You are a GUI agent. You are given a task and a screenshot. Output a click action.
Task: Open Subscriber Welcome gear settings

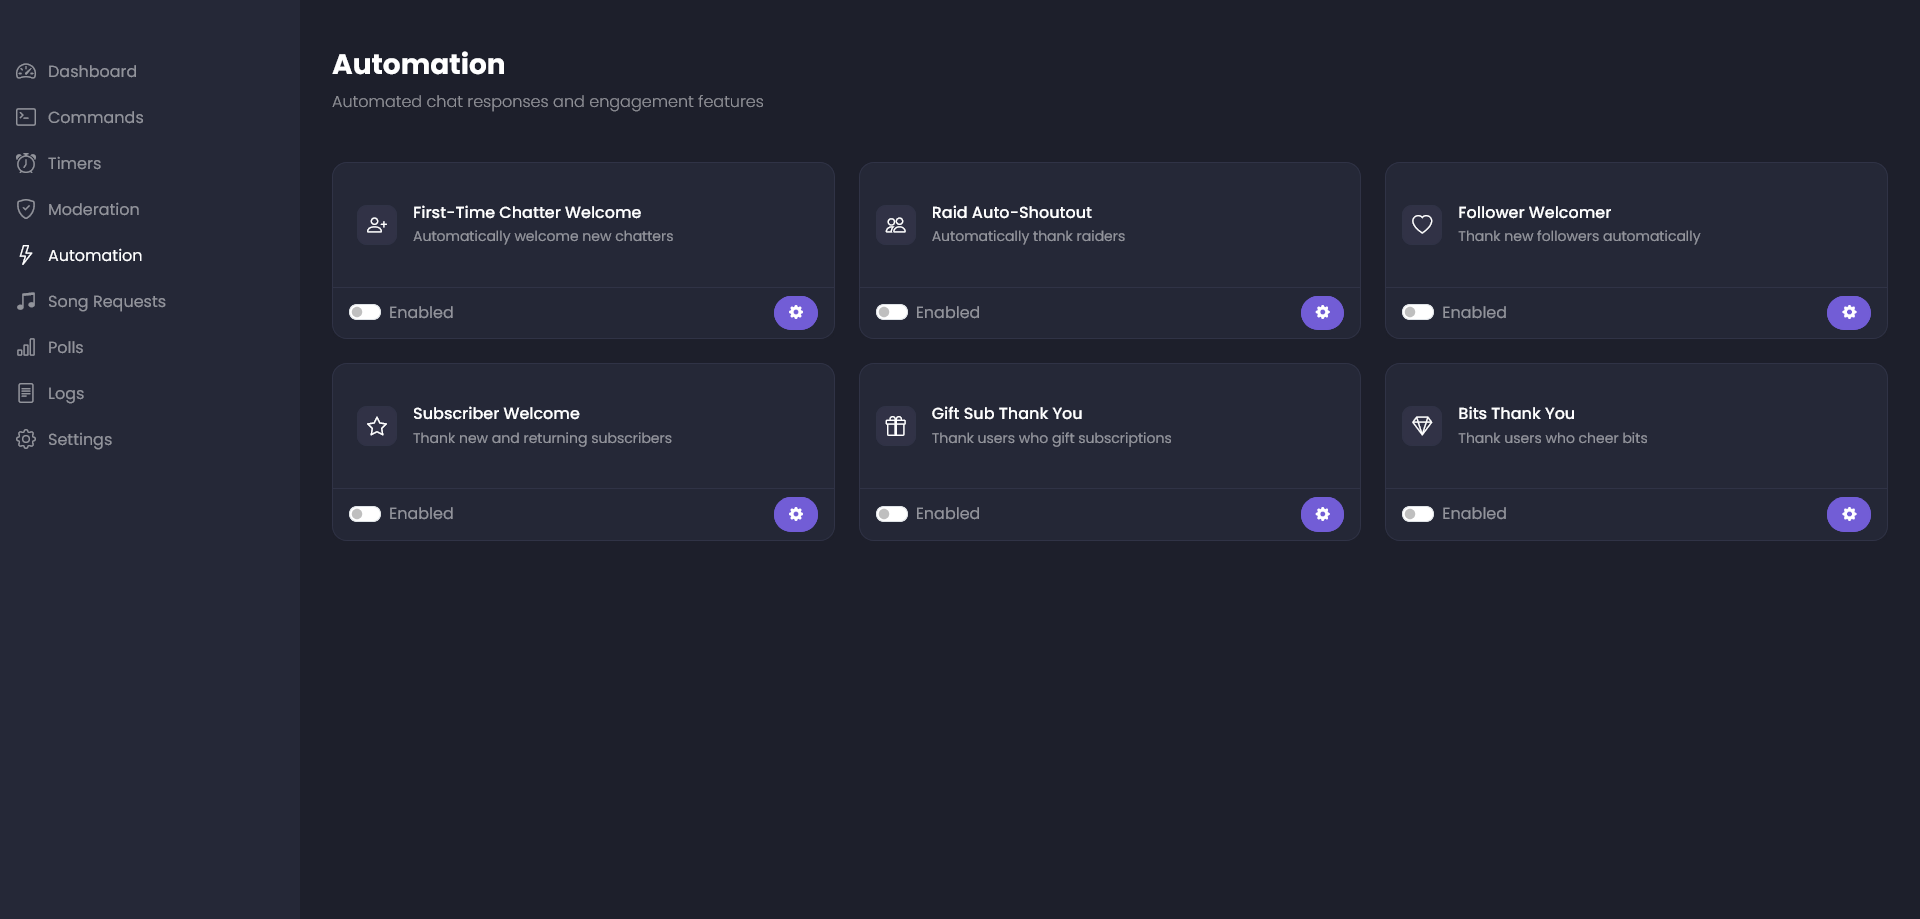coord(795,514)
